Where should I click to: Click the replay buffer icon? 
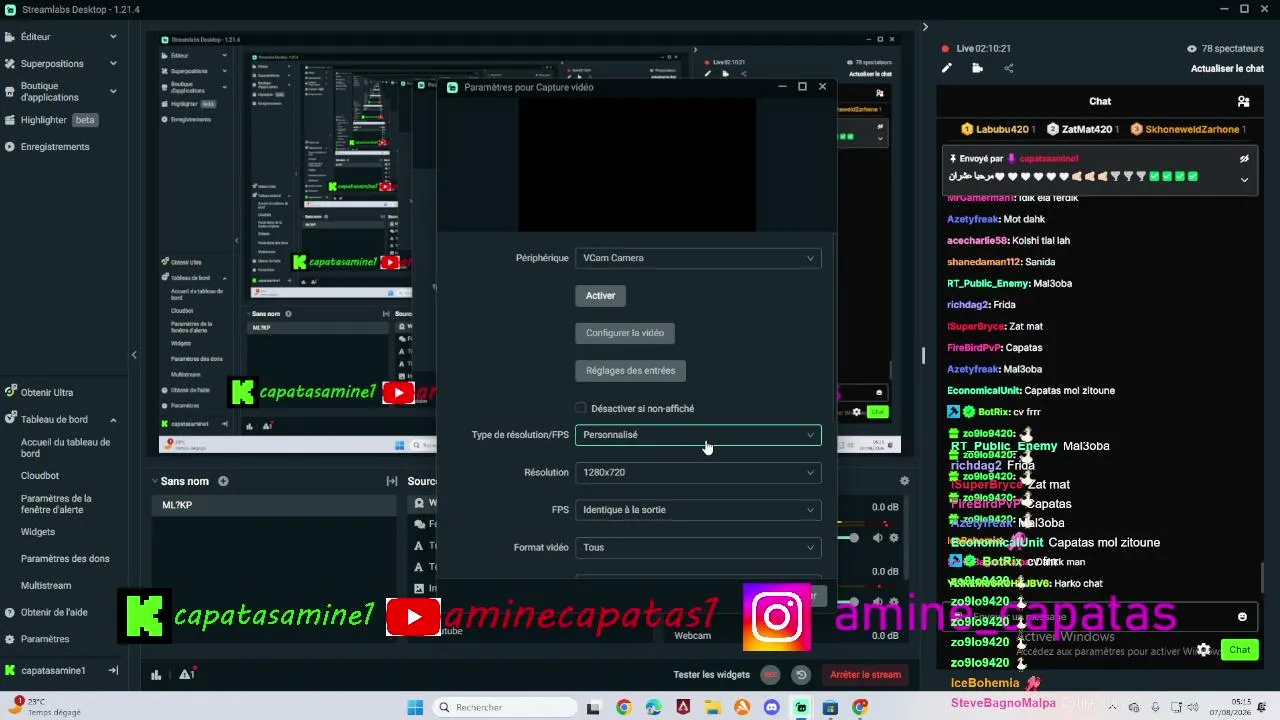click(801, 674)
